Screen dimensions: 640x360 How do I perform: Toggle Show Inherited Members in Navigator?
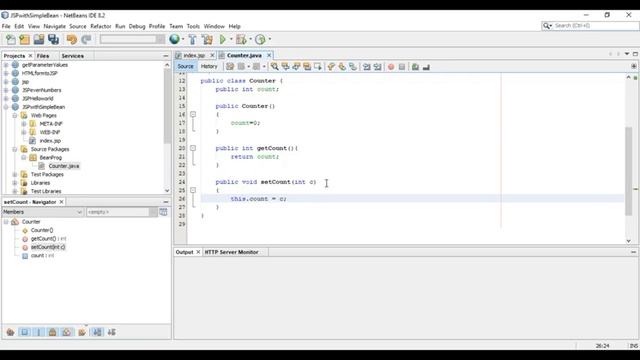[x=10, y=332]
